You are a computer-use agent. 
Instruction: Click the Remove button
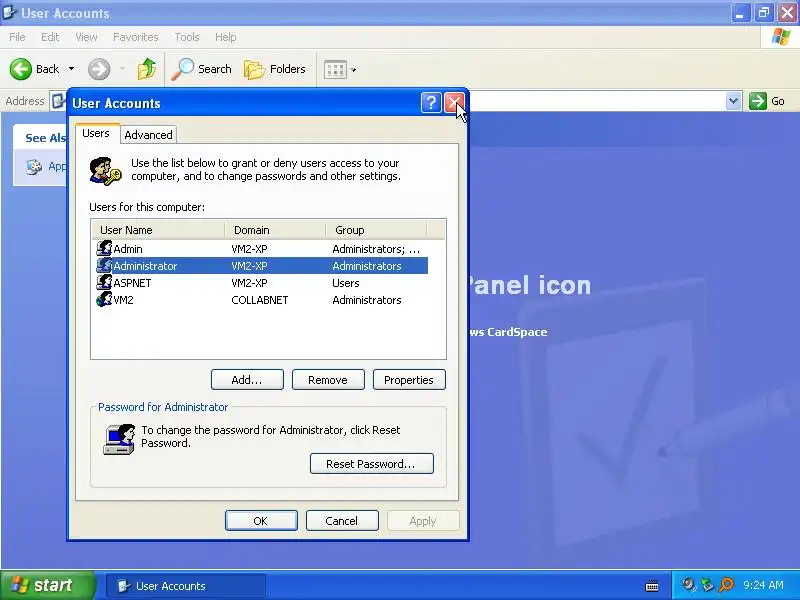(x=328, y=380)
